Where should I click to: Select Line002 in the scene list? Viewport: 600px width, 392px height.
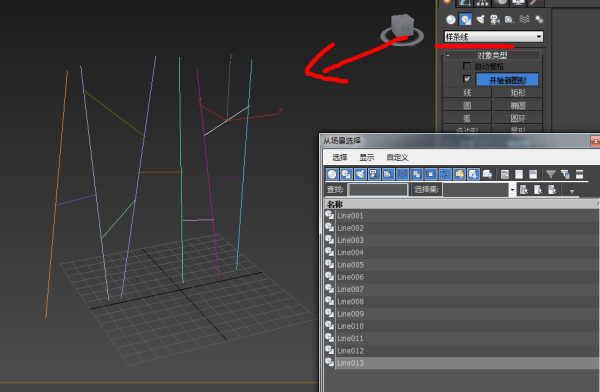(x=462, y=228)
